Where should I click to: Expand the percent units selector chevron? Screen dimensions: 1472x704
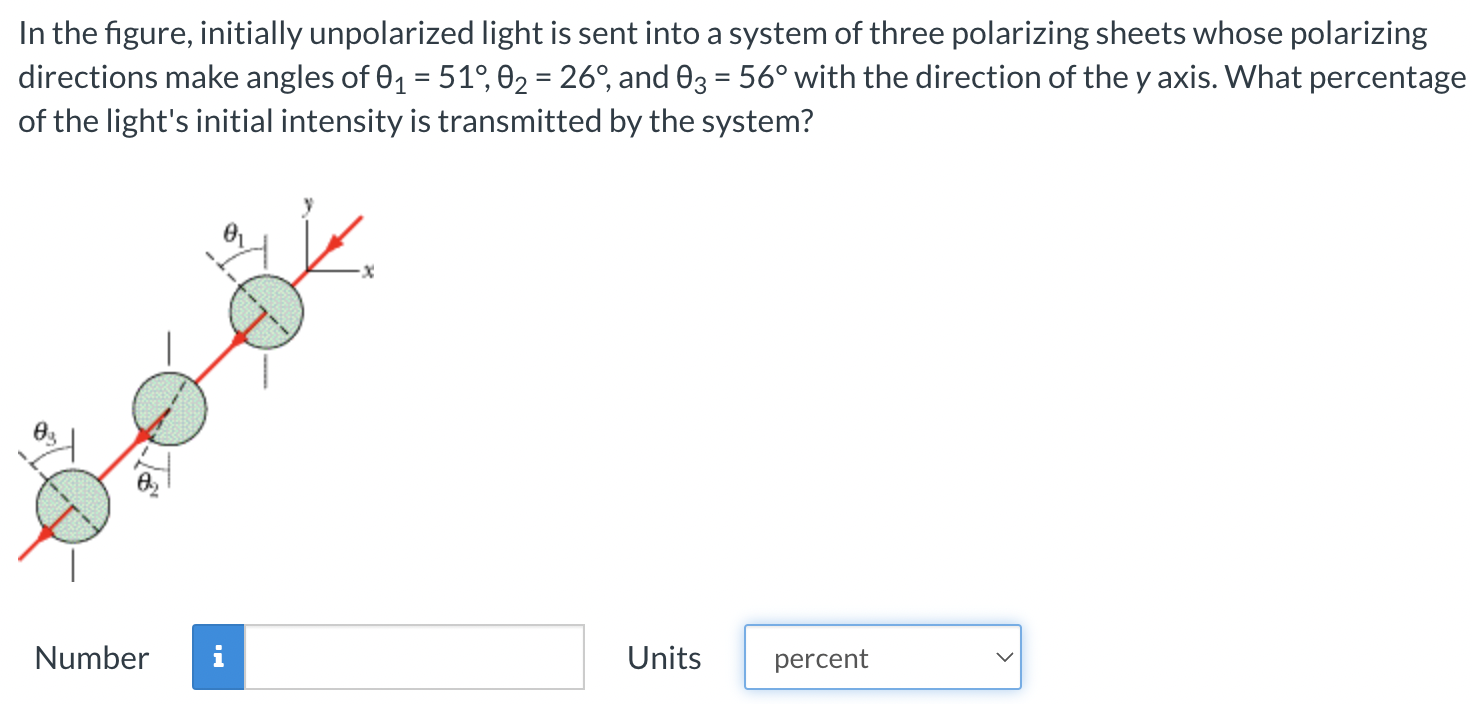(1003, 657)
